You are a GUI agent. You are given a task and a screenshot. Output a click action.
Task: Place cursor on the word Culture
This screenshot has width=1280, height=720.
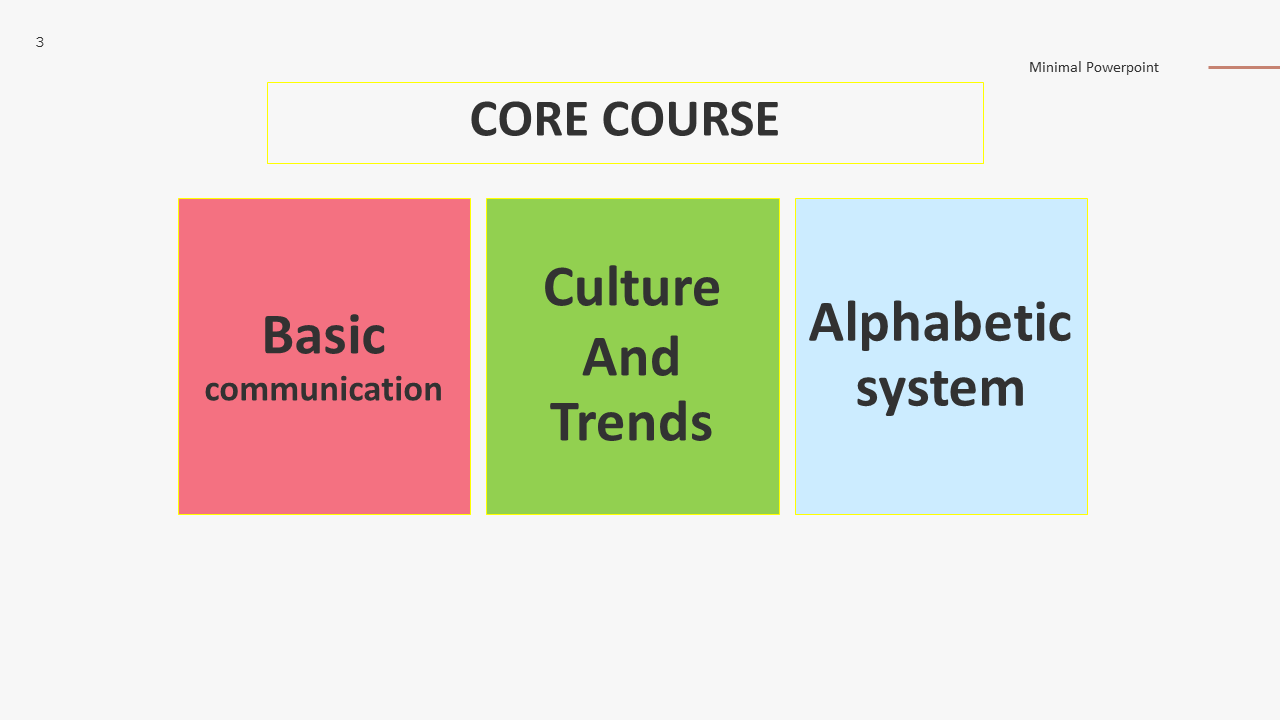[x=632, y=287]
